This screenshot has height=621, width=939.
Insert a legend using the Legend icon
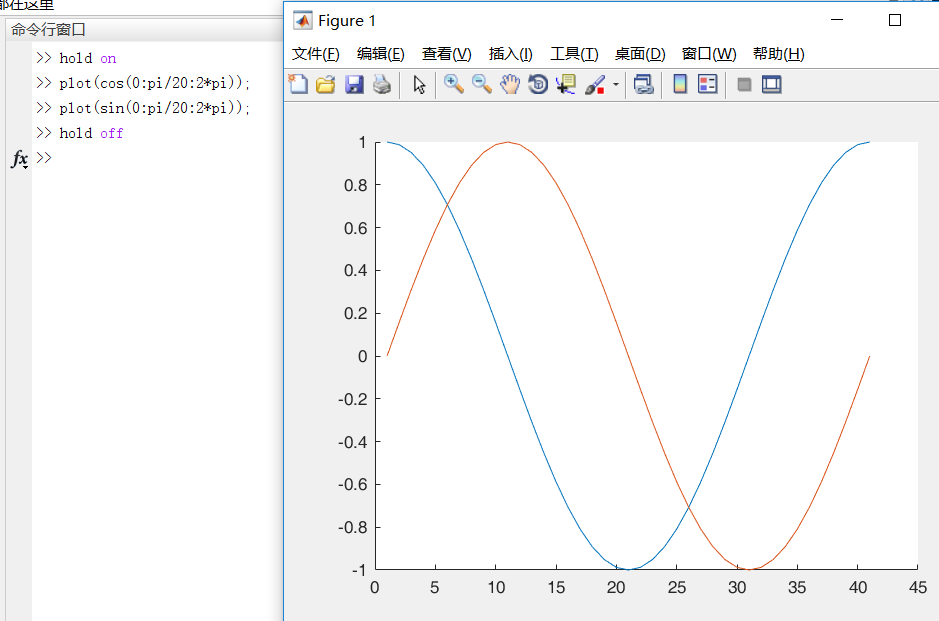pyautogui.click(x=708, y=85)
